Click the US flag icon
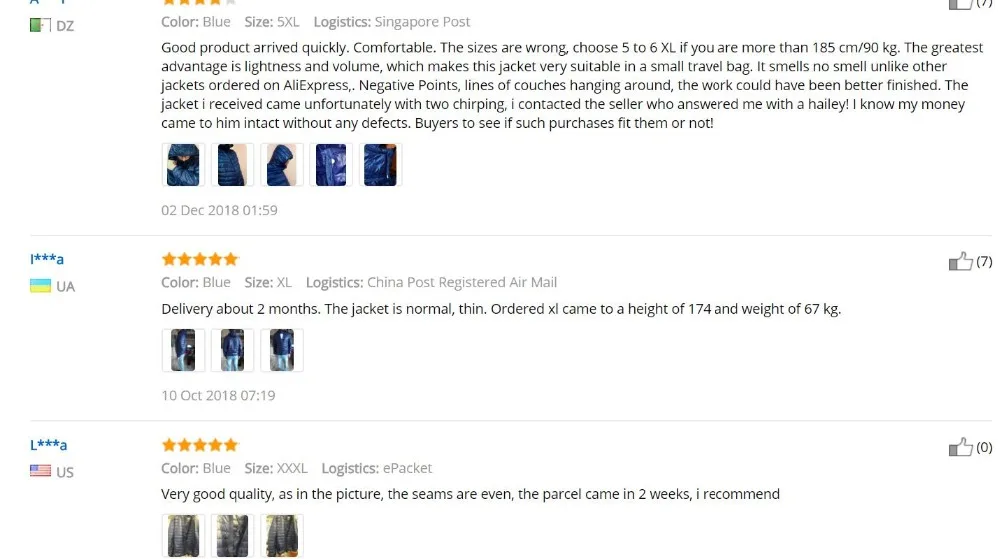Image resolution: width=1000 pixels, height=559 pixels. pyautogui.click(x=40, y=471)
